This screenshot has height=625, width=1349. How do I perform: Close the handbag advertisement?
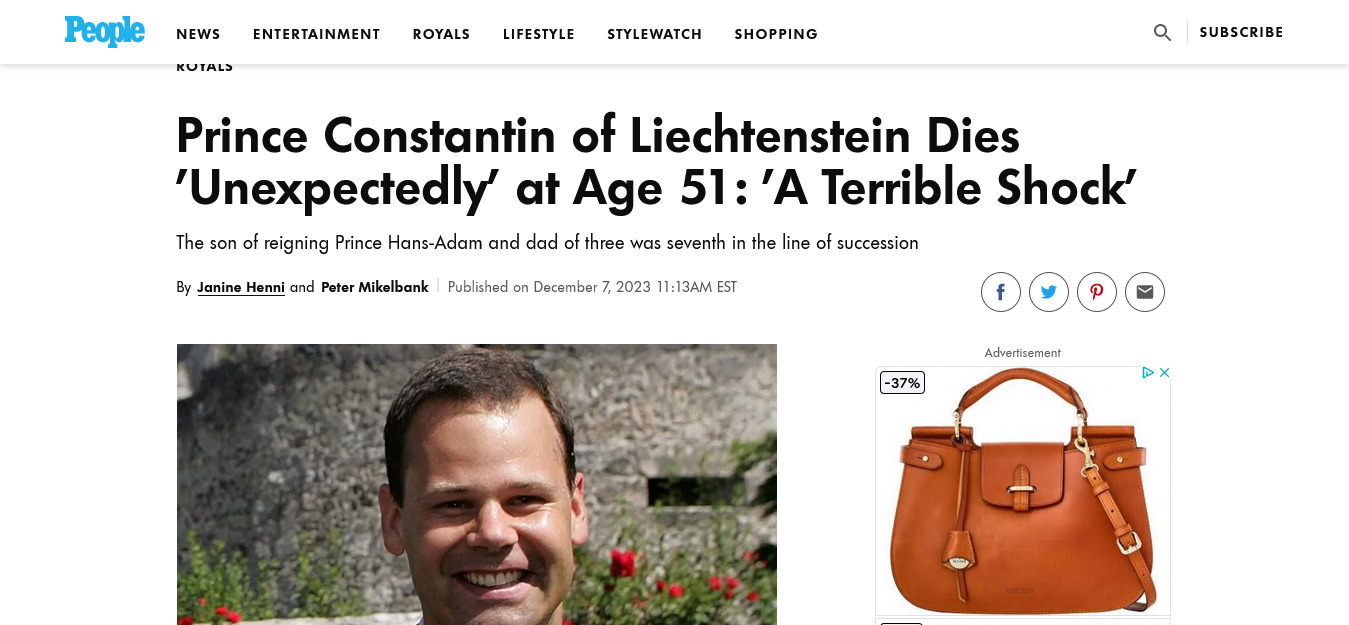(x=1164, y=373)
